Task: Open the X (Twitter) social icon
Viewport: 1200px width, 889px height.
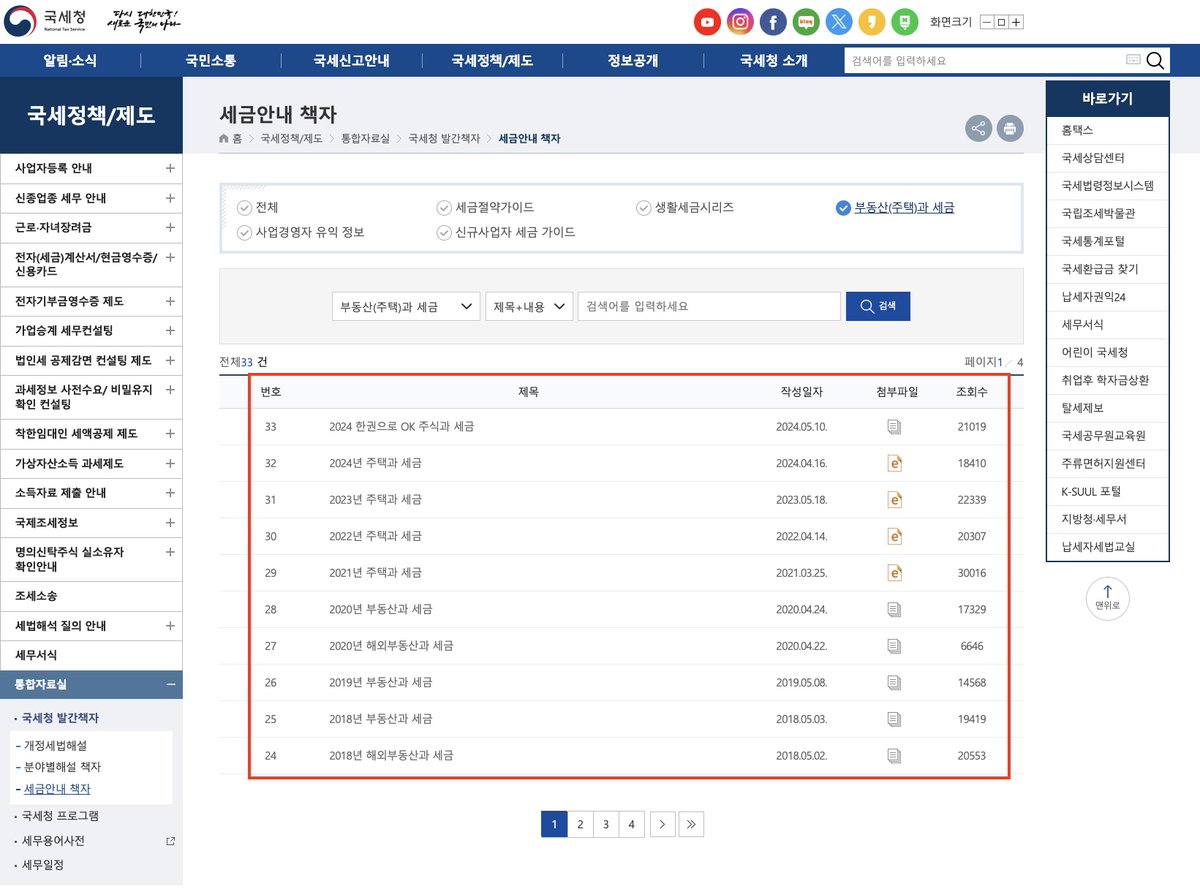Action: click(x=839, y=21)
